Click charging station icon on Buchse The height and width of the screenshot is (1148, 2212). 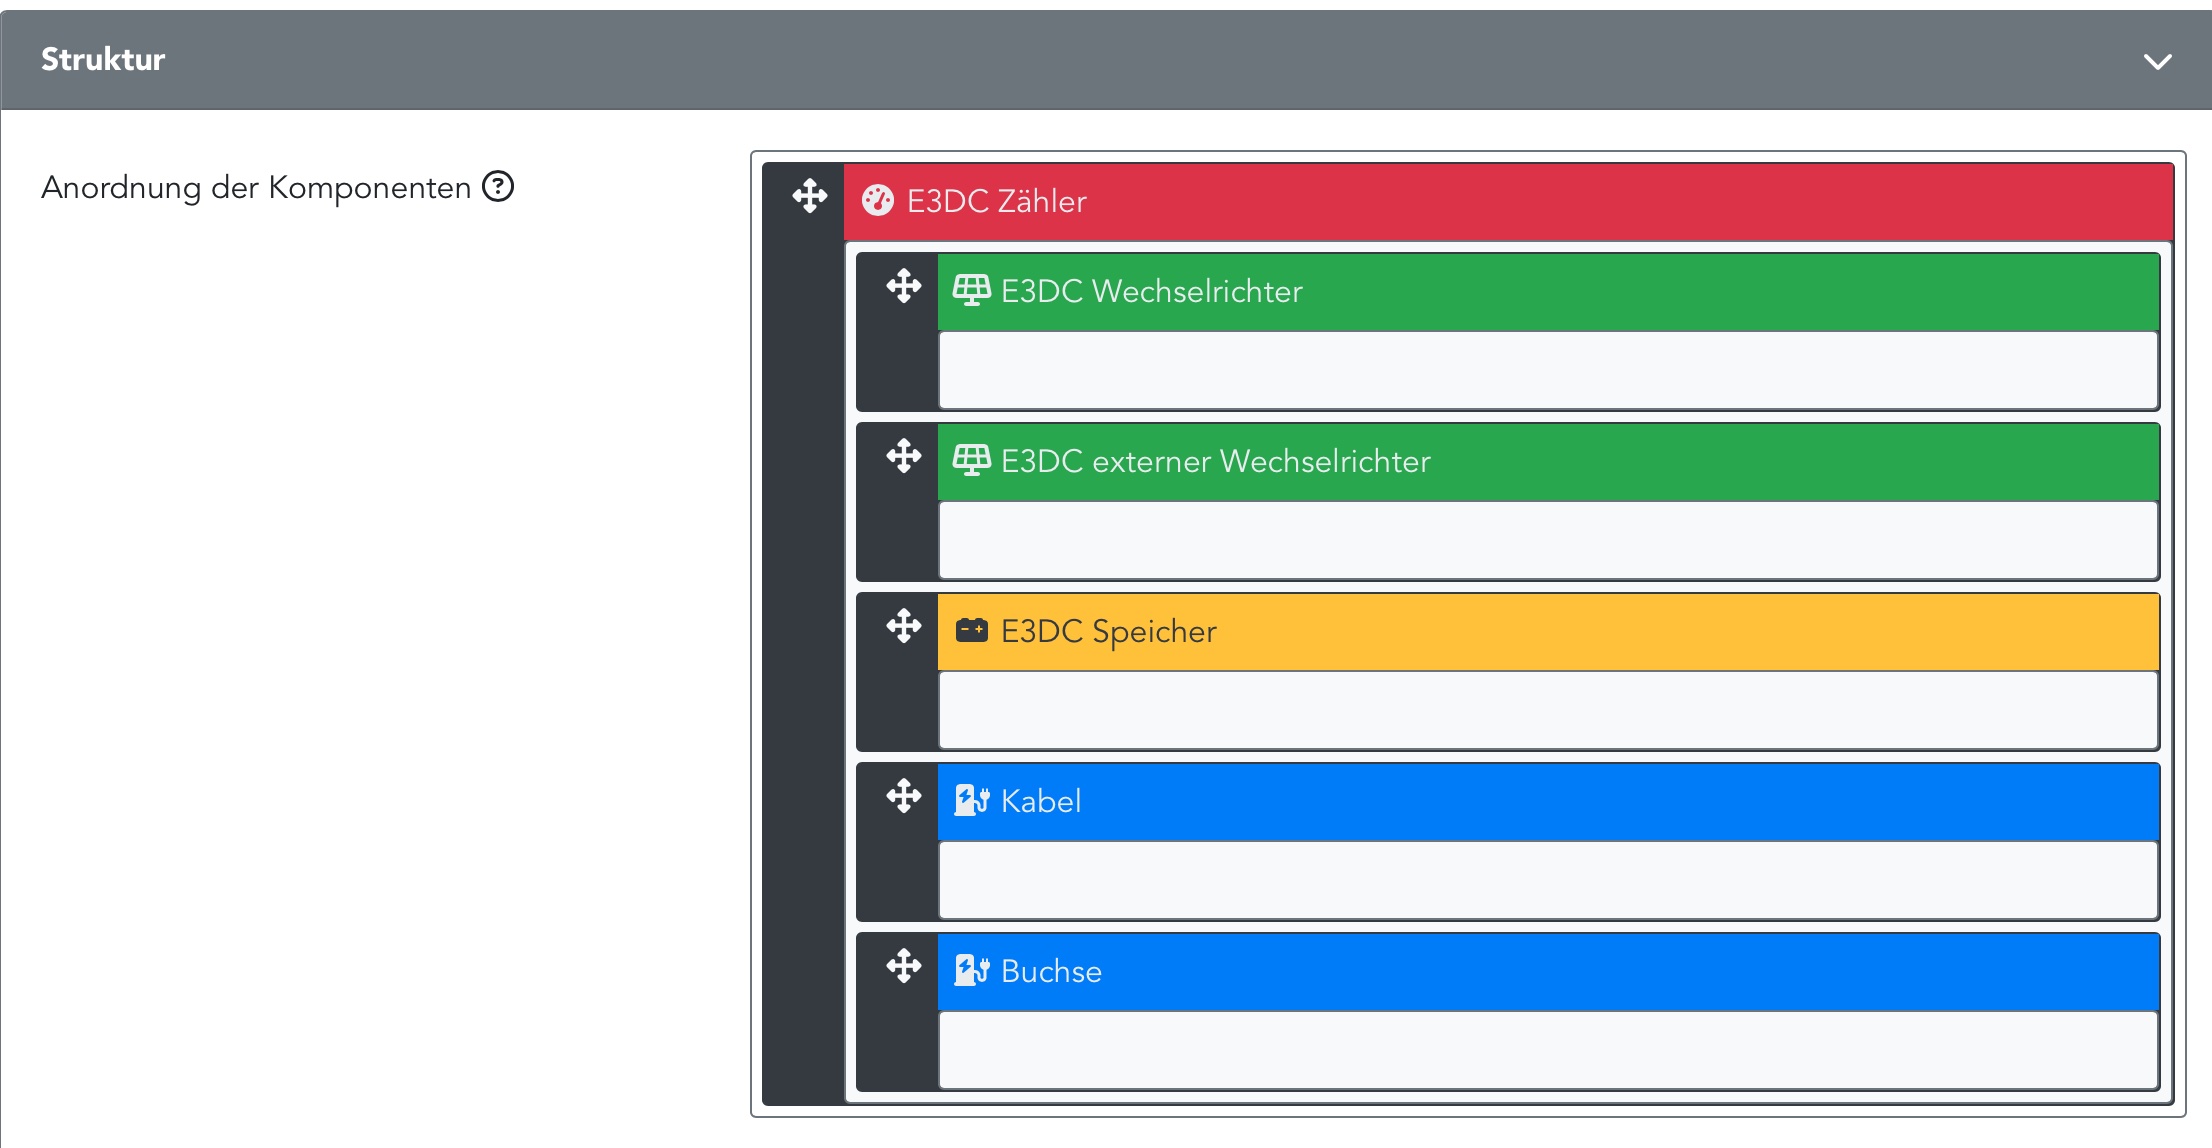tap(970, 971)
